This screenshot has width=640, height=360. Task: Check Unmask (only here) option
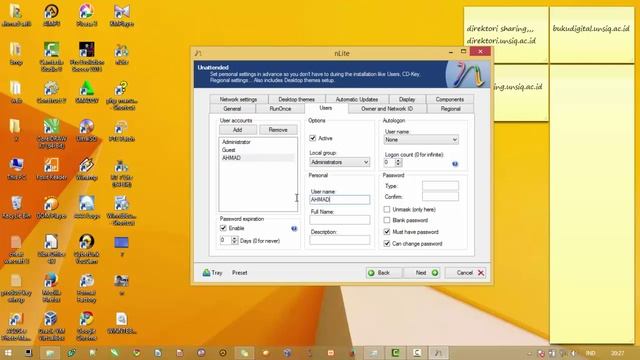(x=387, y=209)
